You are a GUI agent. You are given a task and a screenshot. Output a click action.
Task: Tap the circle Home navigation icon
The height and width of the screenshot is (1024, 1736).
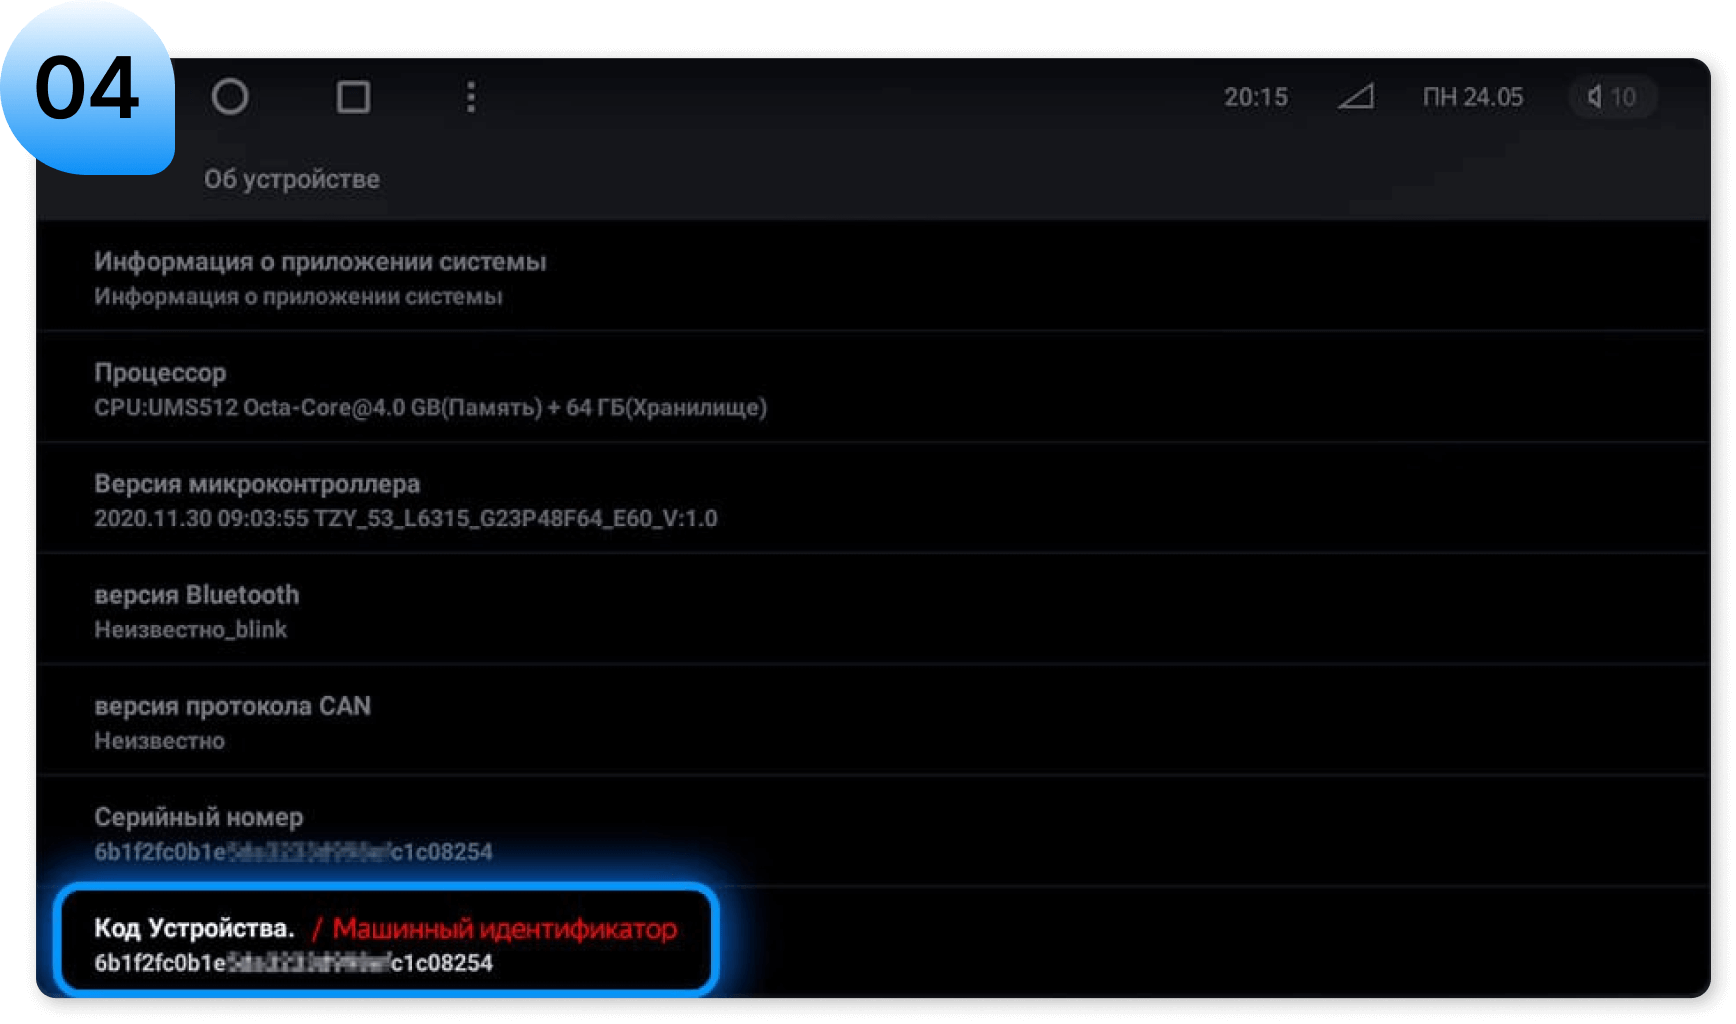(x=230, y=97)
